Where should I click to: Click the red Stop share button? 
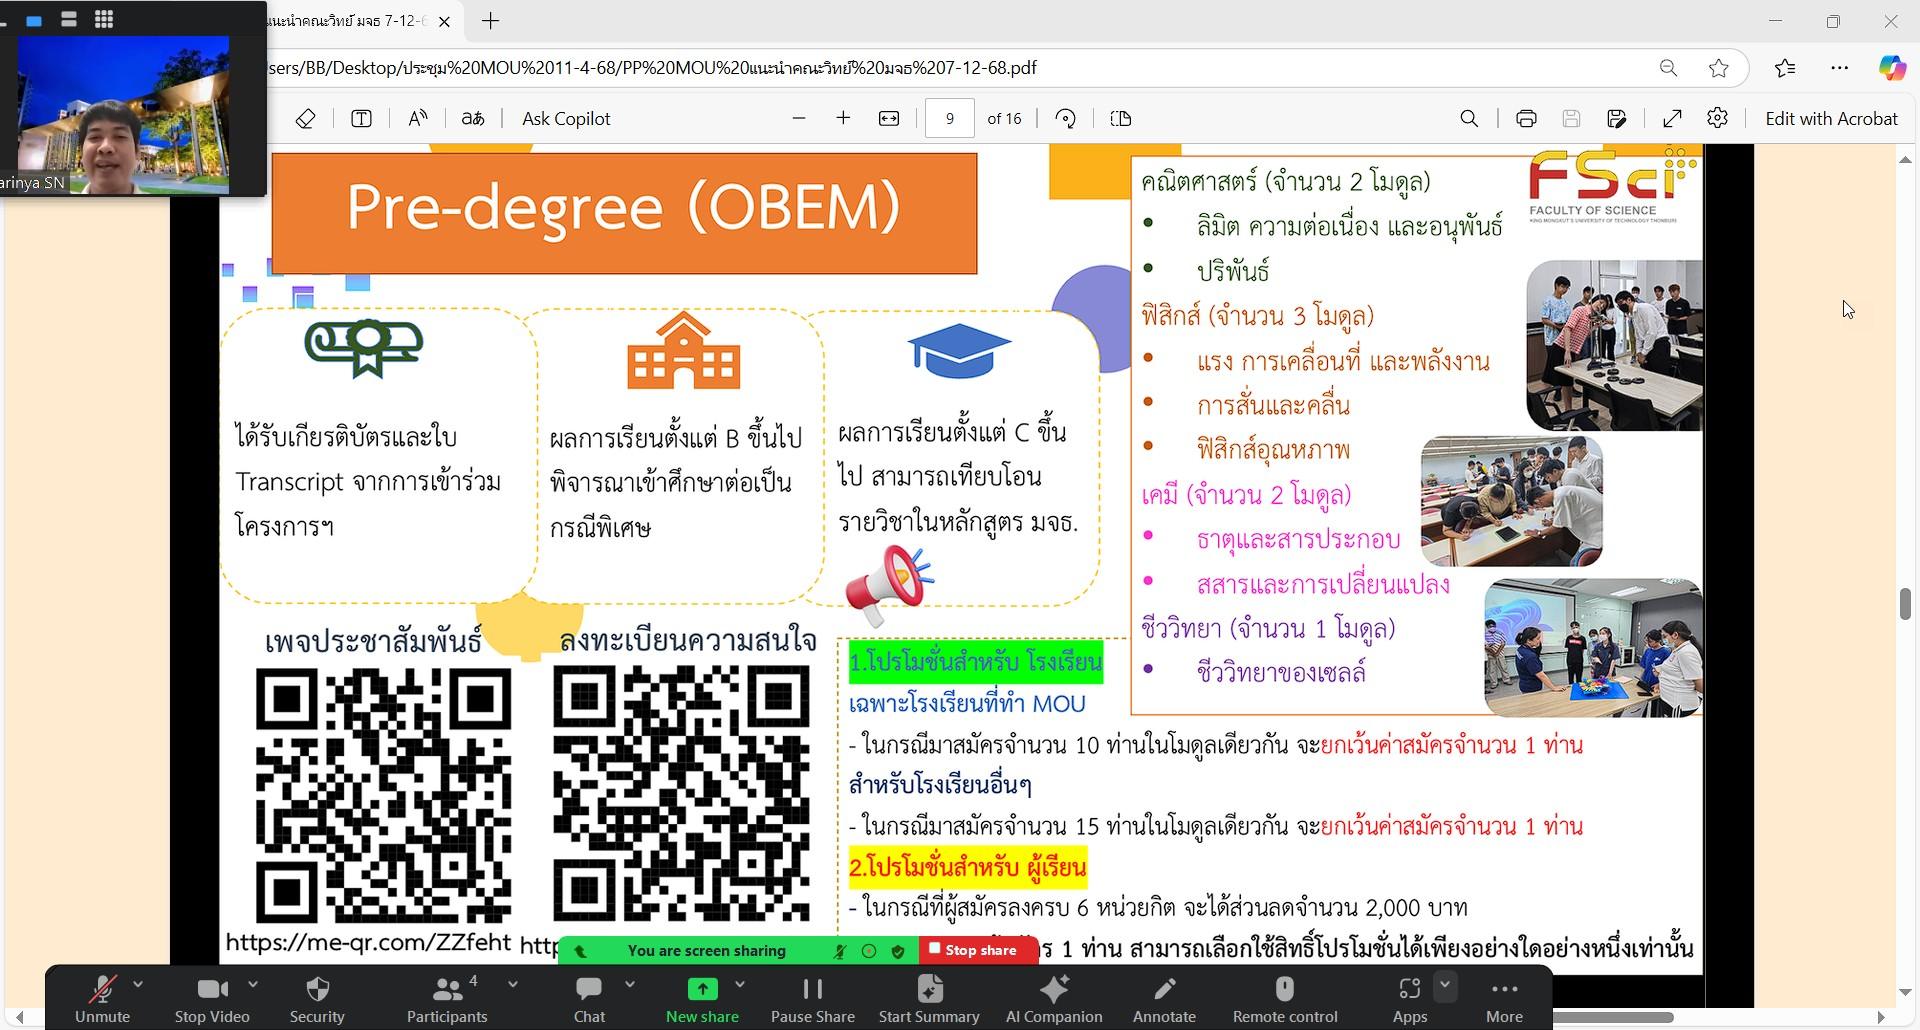(973, 950)
